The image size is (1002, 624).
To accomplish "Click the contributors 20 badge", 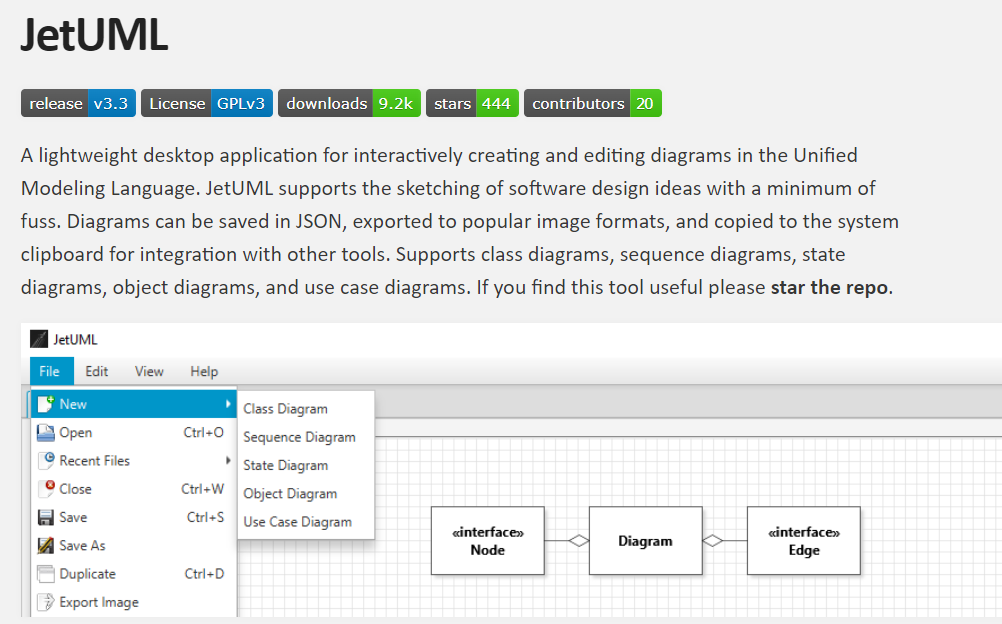I will [x=593, y=104].
